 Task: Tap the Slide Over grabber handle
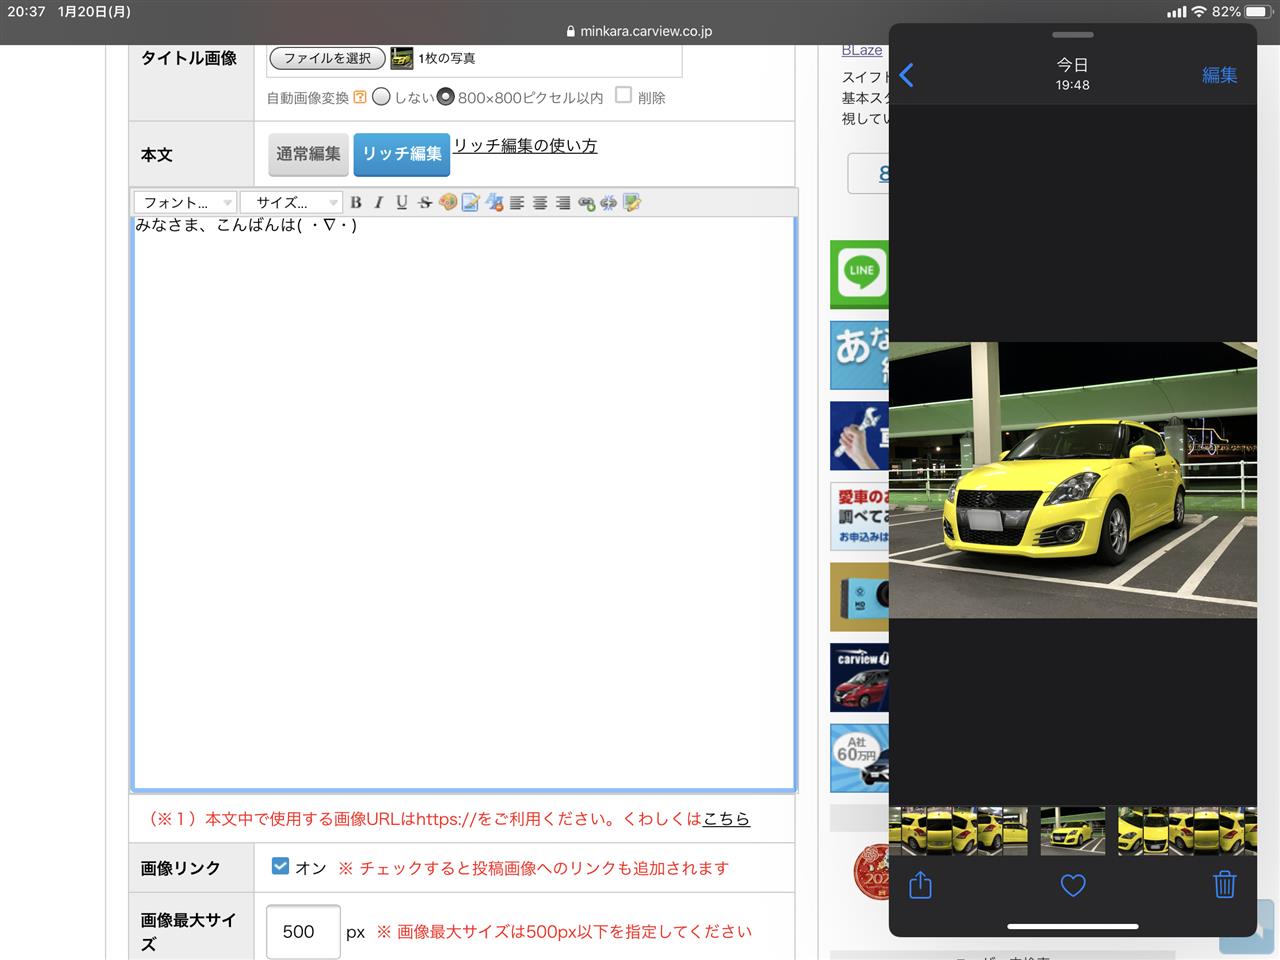[x=1072, y=35]
